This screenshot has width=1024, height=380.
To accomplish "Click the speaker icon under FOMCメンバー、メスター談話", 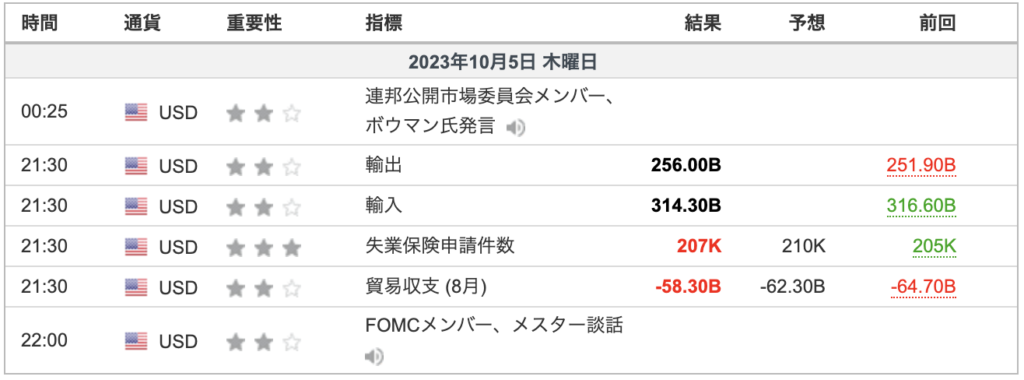I will (x=374, y=356).
